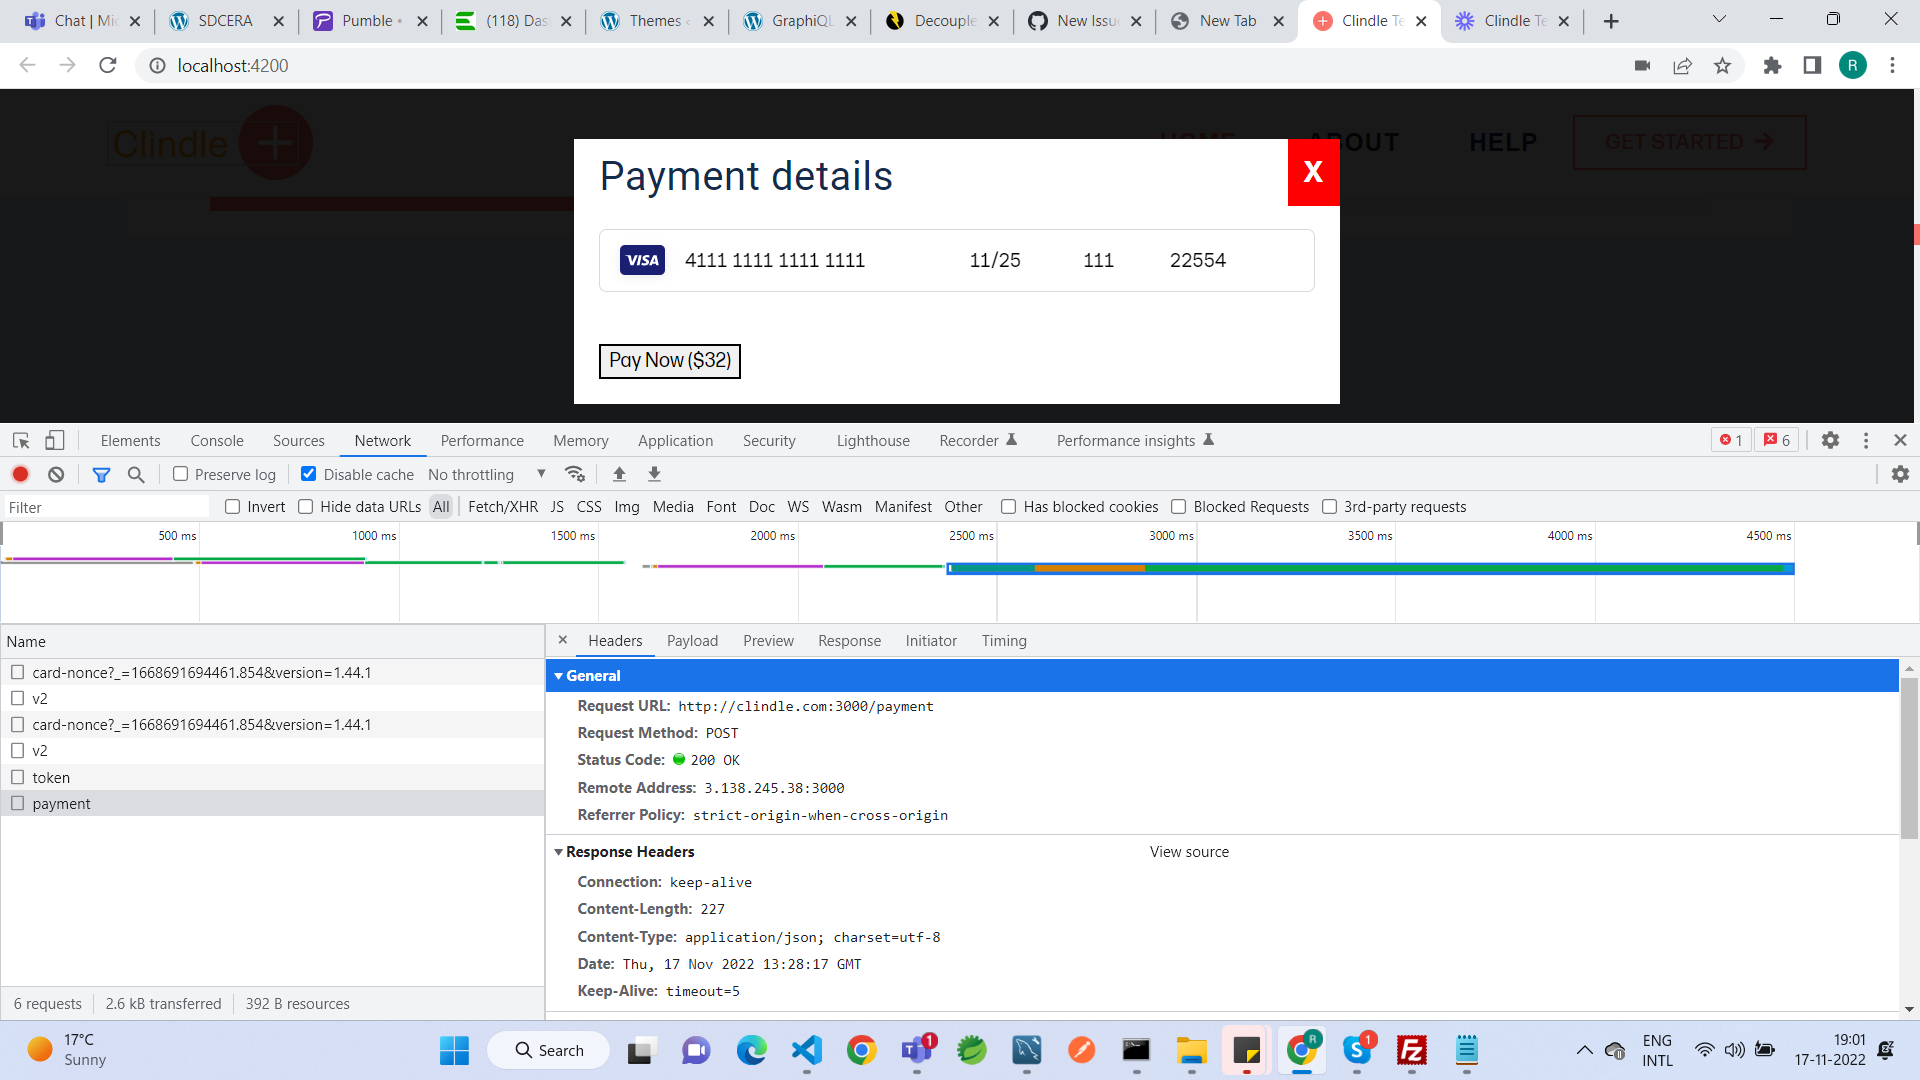The image size is (1920, 1080).
Task: Open DevTools settings gear
Action: (1831, 440)
